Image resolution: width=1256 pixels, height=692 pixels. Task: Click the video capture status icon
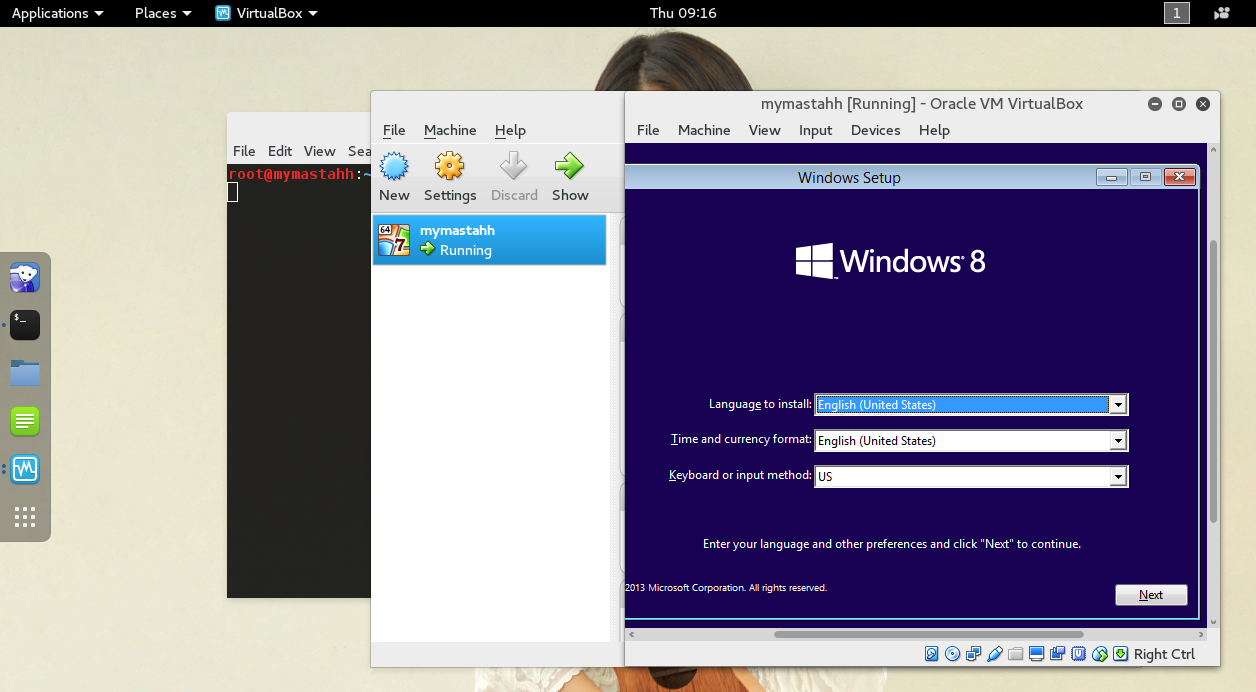pos(1057,654)
